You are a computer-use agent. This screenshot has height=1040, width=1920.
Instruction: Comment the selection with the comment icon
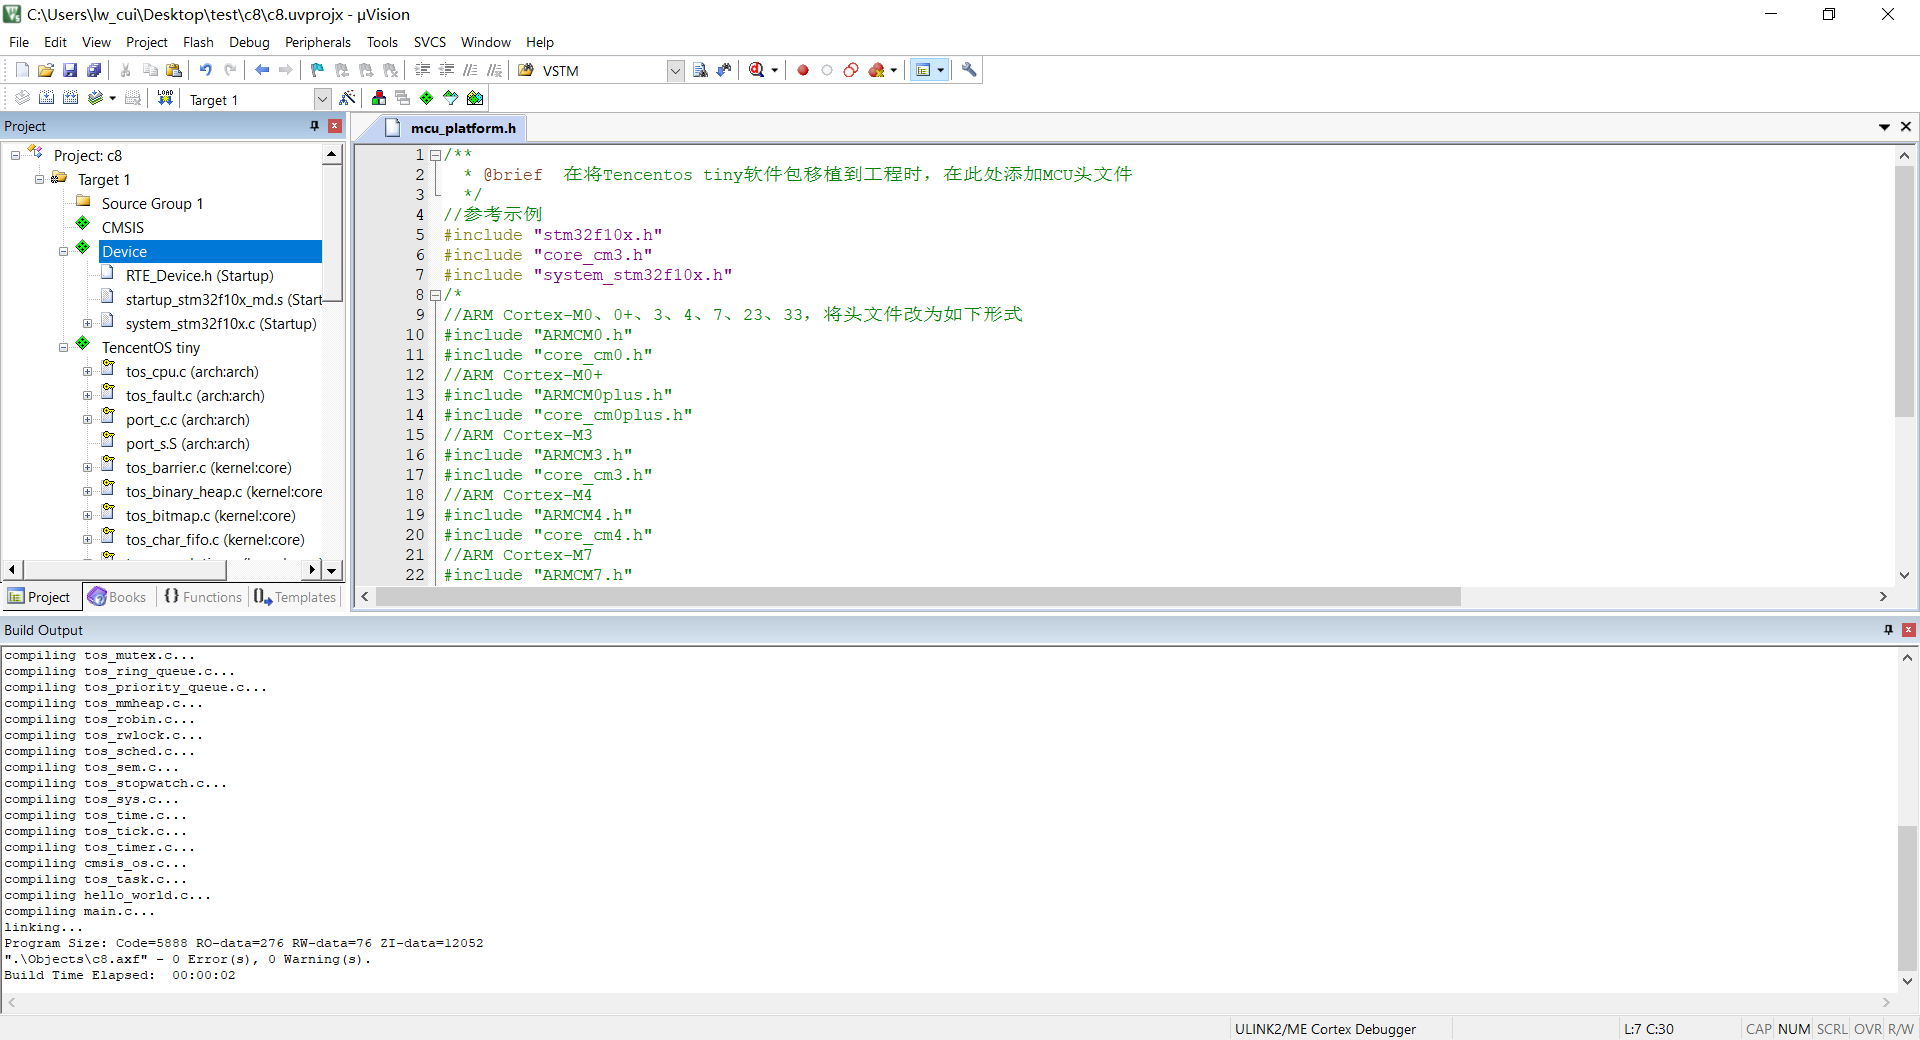point(470,70)
